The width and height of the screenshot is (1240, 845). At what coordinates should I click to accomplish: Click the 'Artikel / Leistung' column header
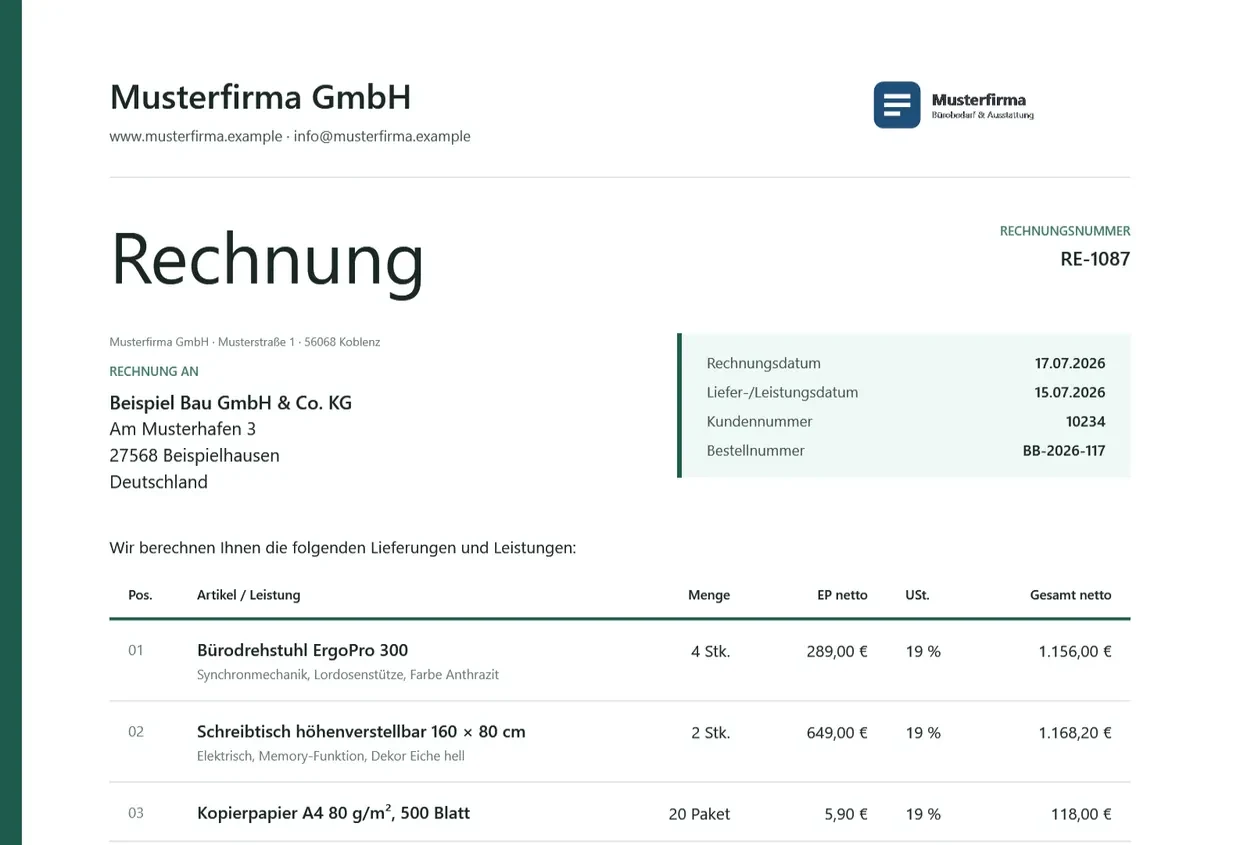click(248, 594)
